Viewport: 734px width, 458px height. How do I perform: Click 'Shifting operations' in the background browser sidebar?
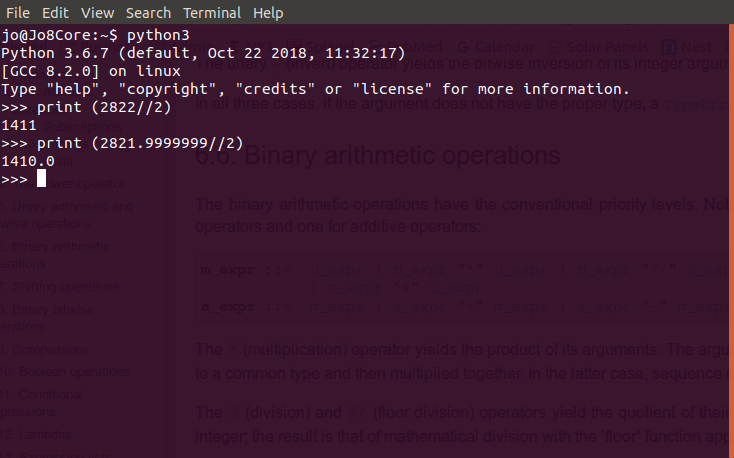(66, 287)
